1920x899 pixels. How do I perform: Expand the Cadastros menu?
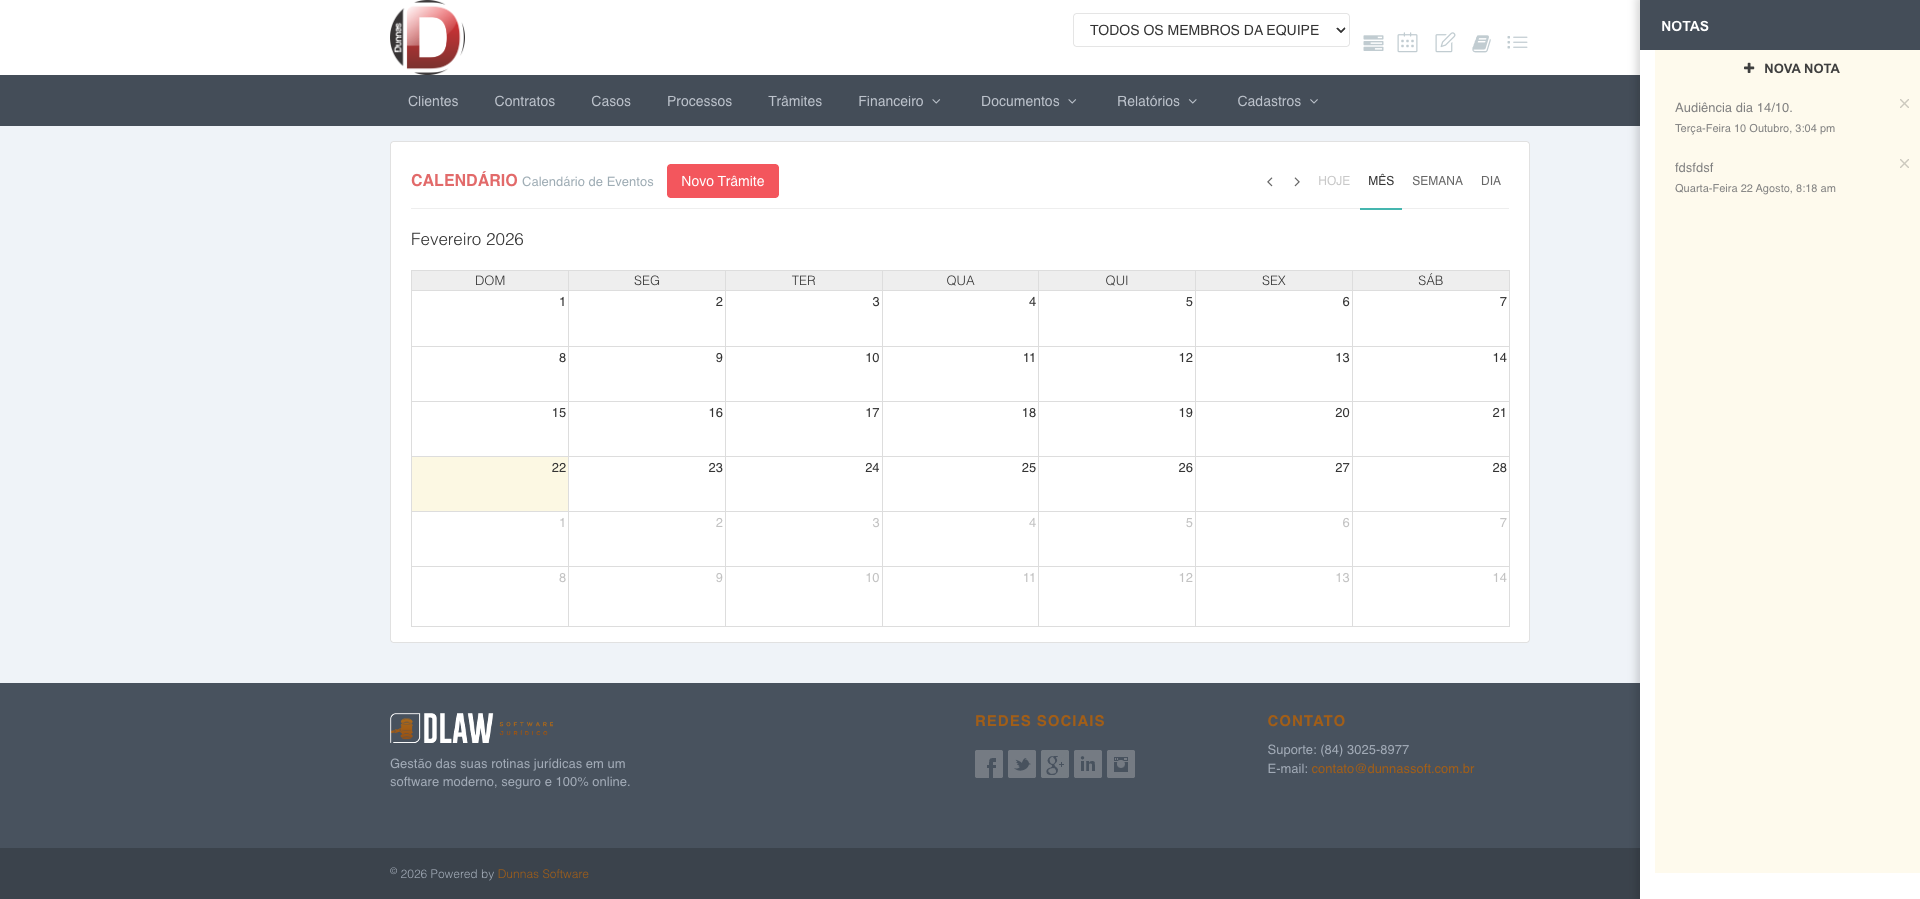click(1278, 101)
